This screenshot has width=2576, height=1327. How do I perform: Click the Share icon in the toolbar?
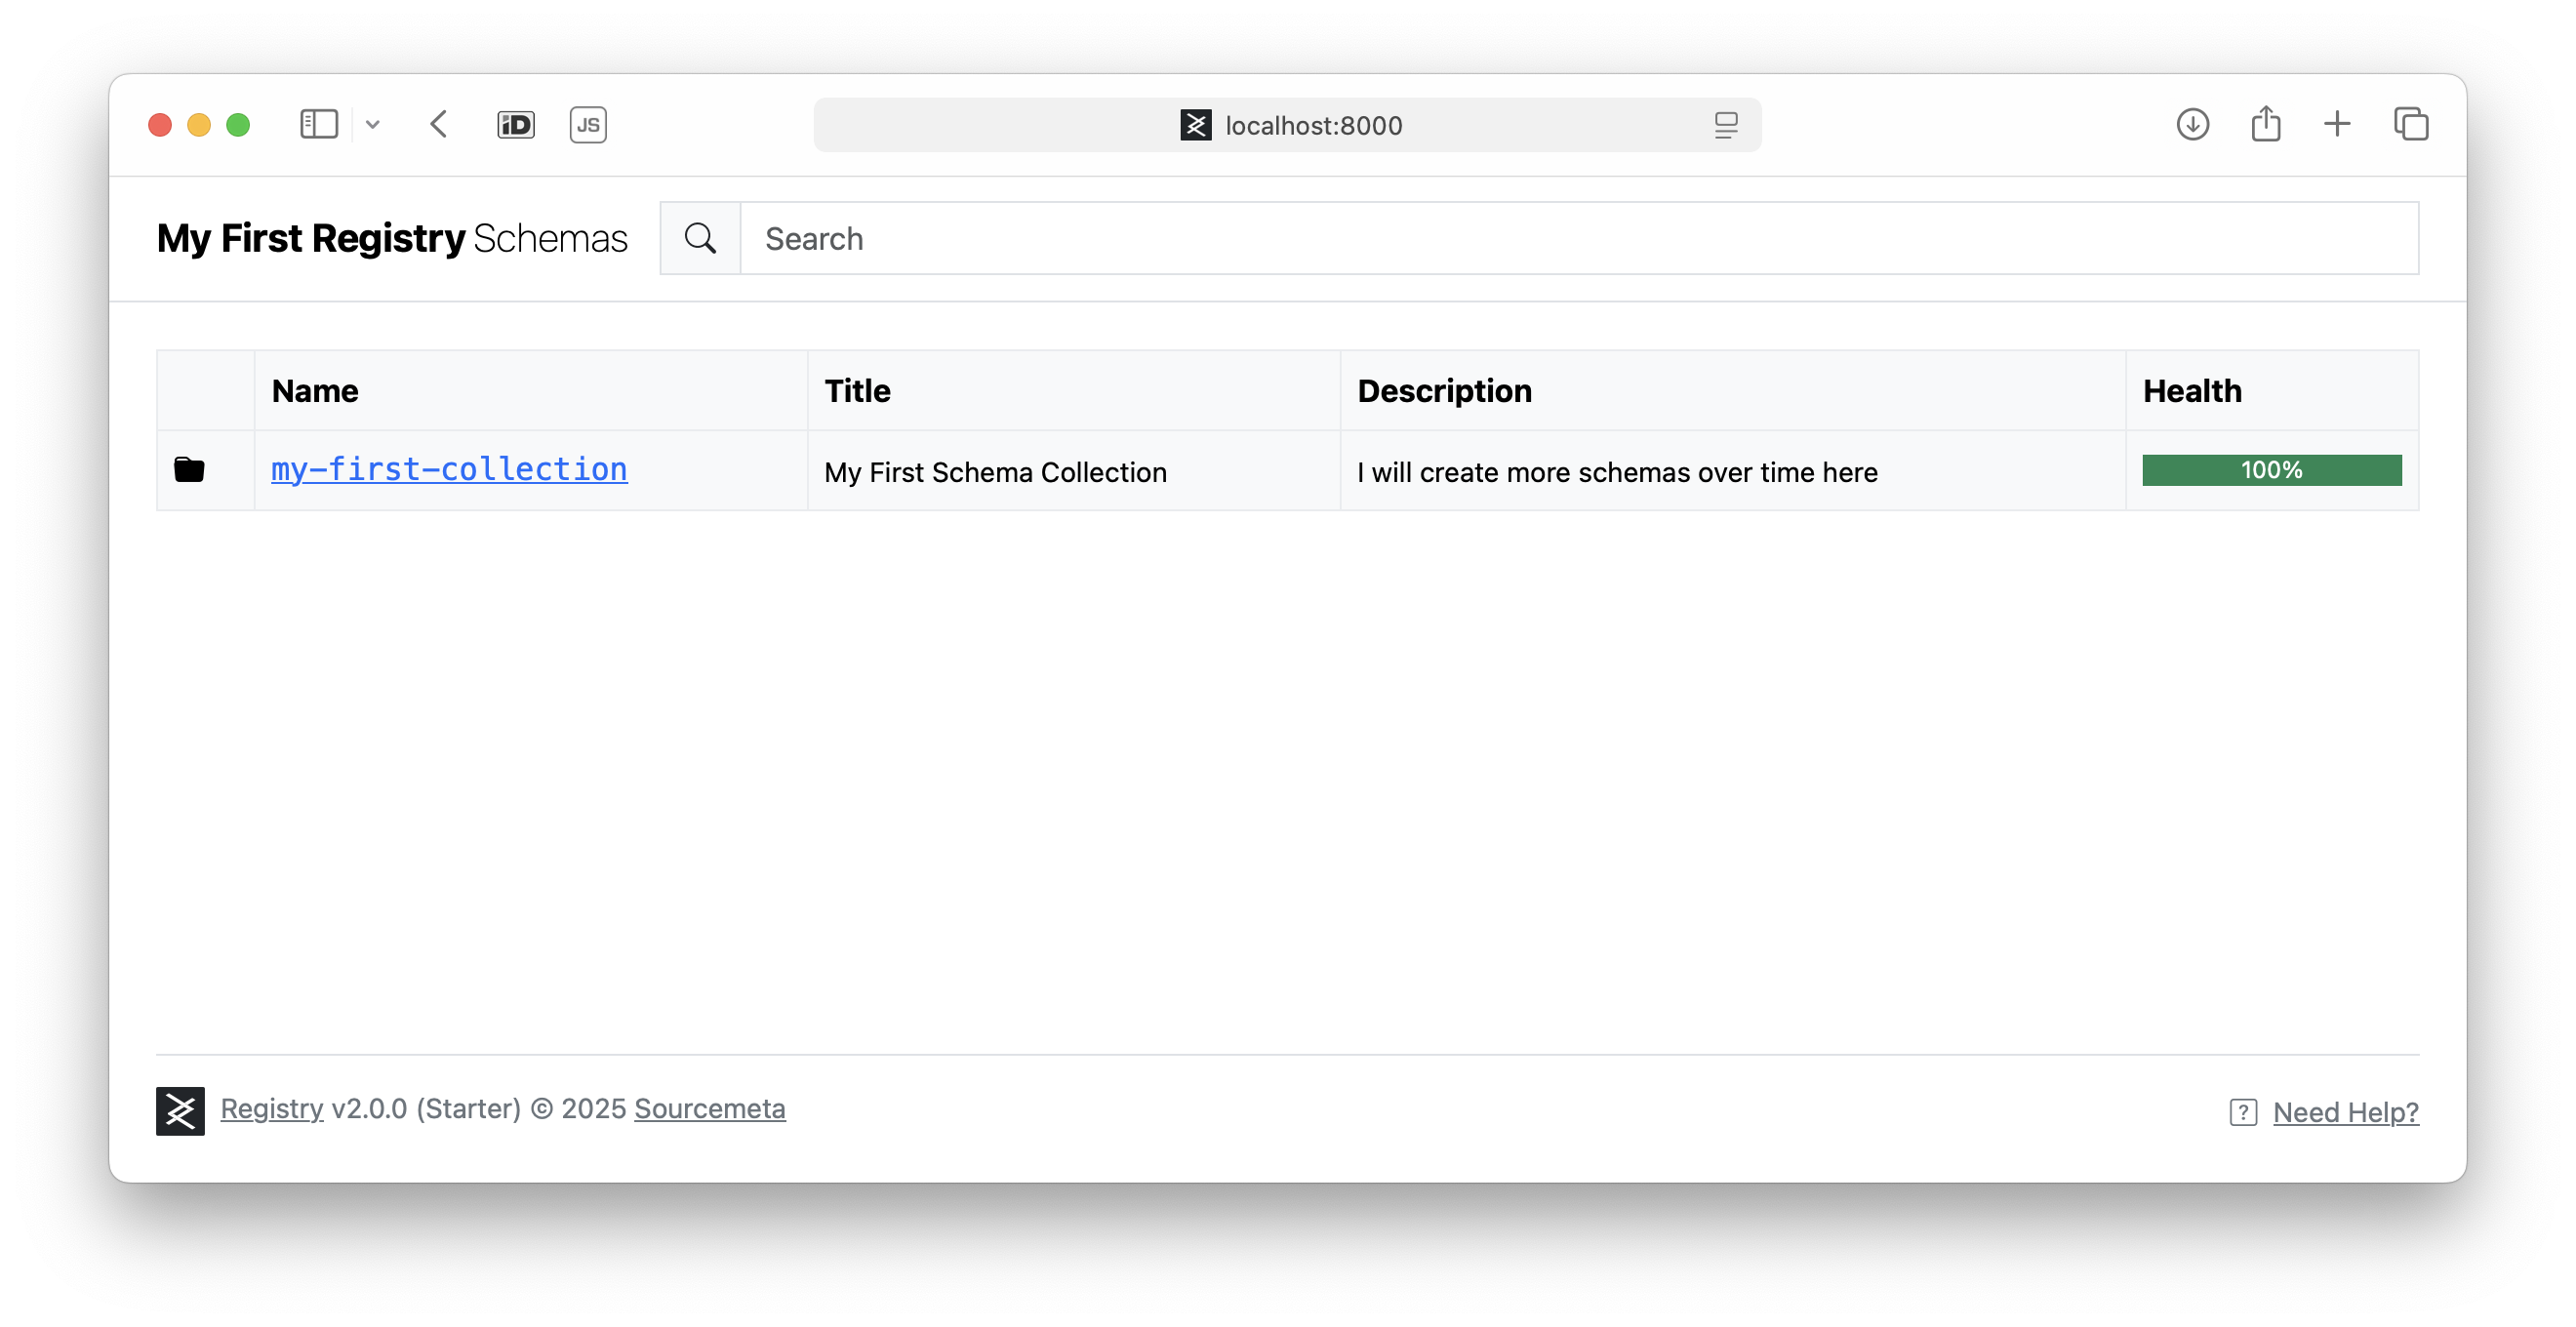pos(2266,123)
